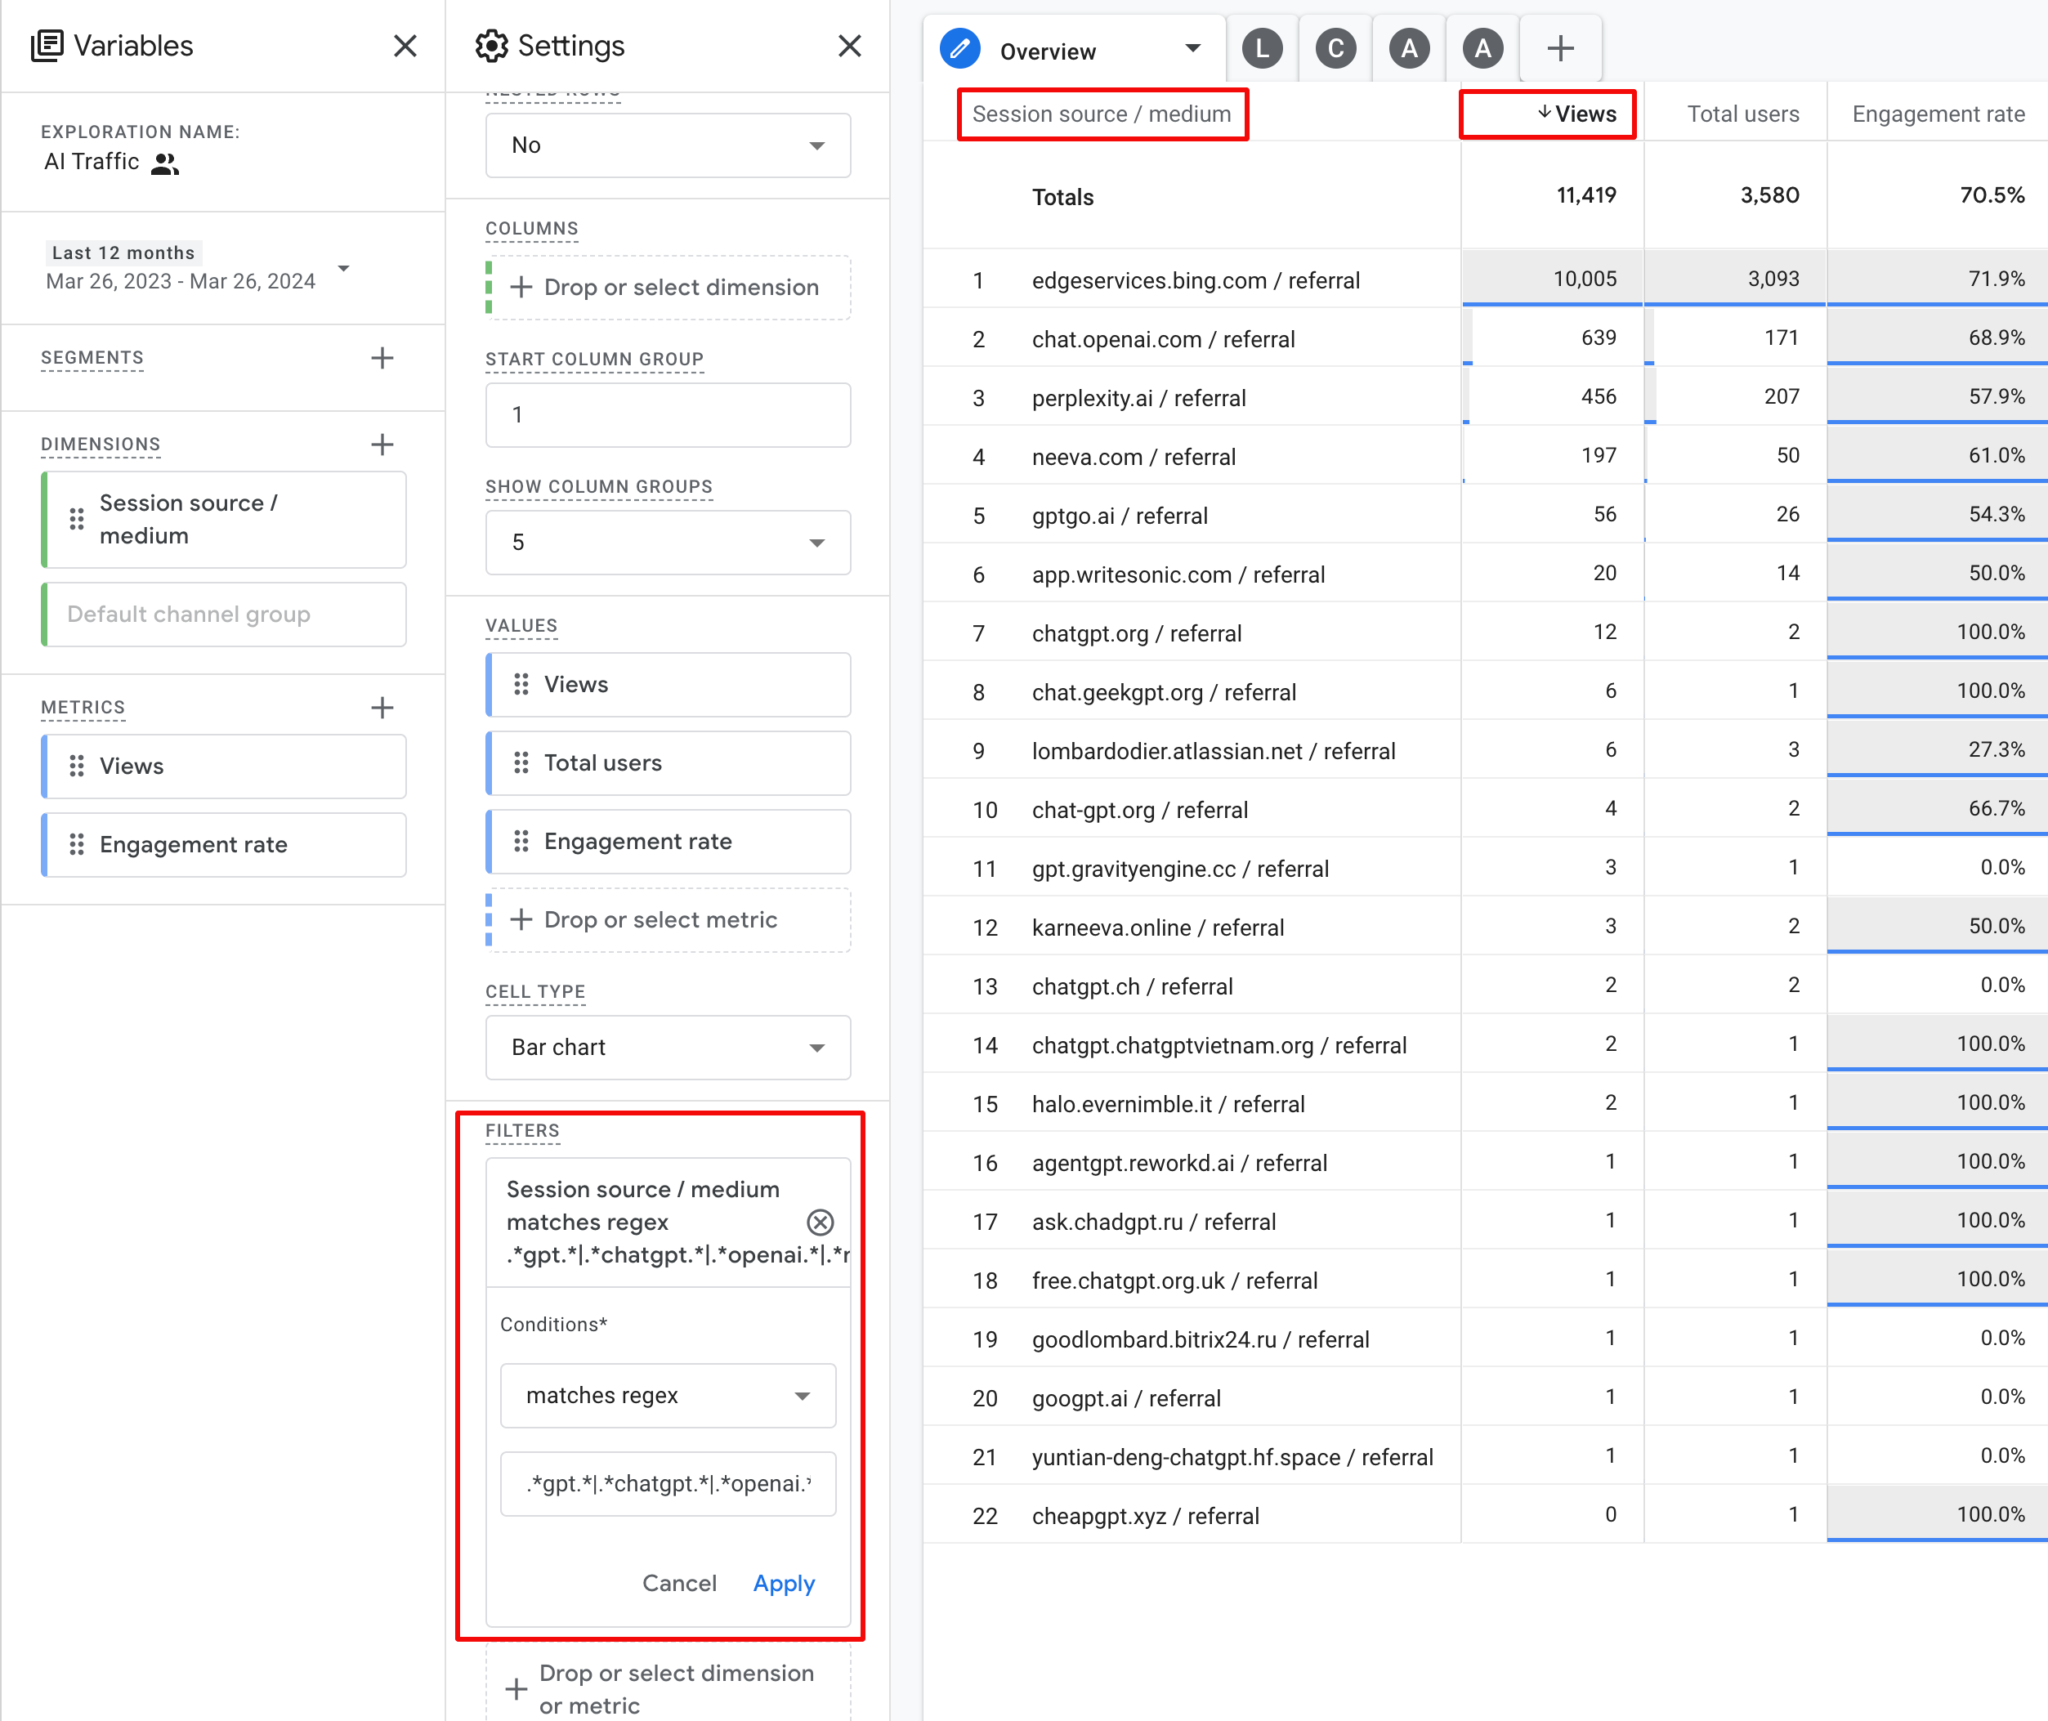Add a new dimension with plus icon
The width and height of the screenshot is (2048, 1721).
382,444
